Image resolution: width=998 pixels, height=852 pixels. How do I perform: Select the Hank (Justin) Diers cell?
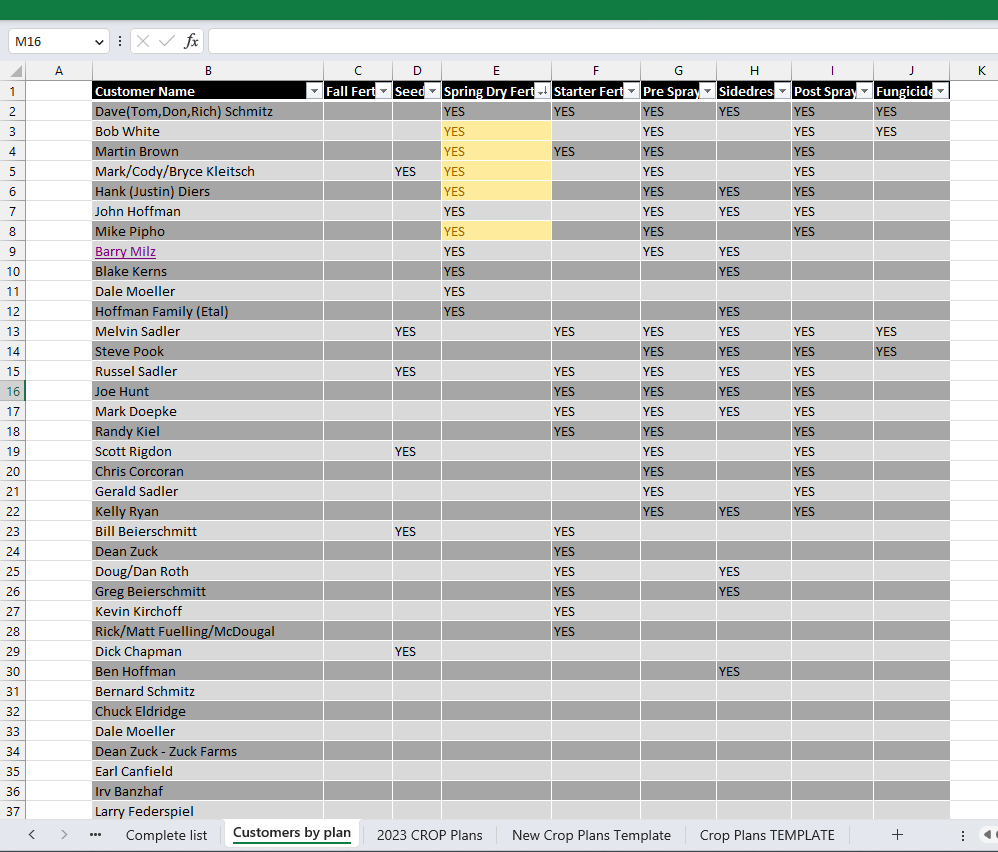tap(208, 192)
